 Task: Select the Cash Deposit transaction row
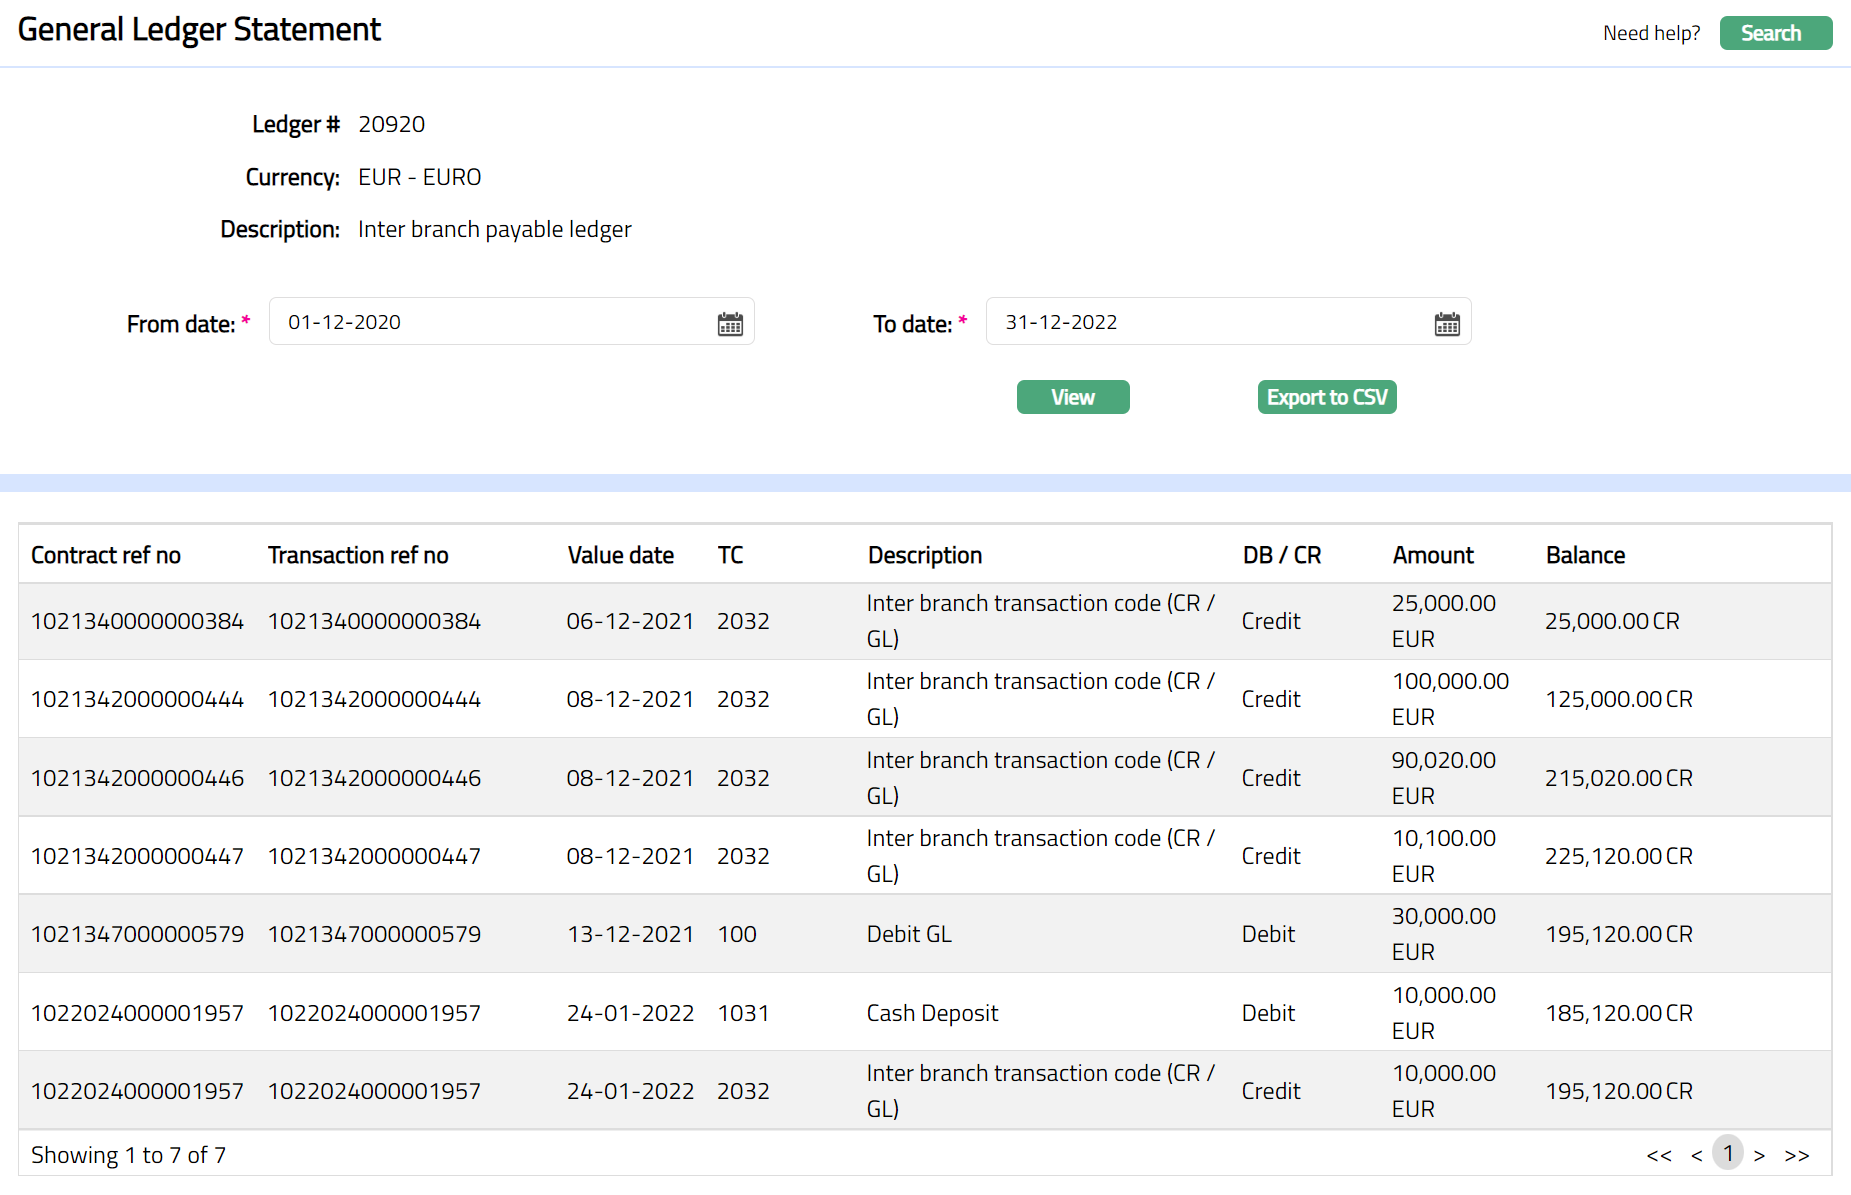pos(931,1013)
